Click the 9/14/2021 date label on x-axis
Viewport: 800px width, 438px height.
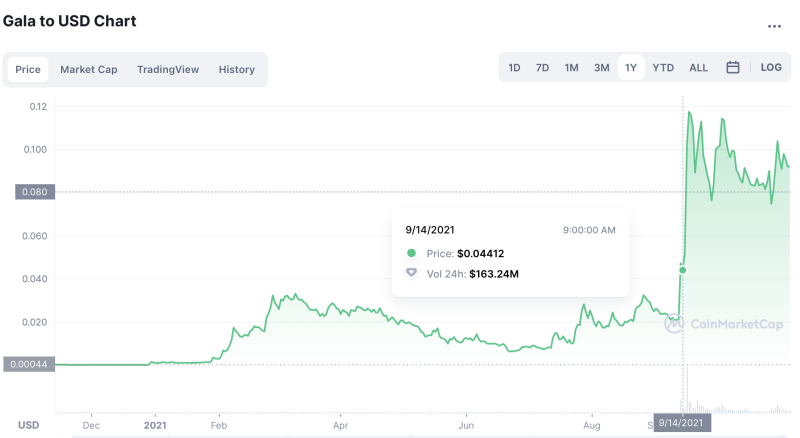click(x=682, y=423)
